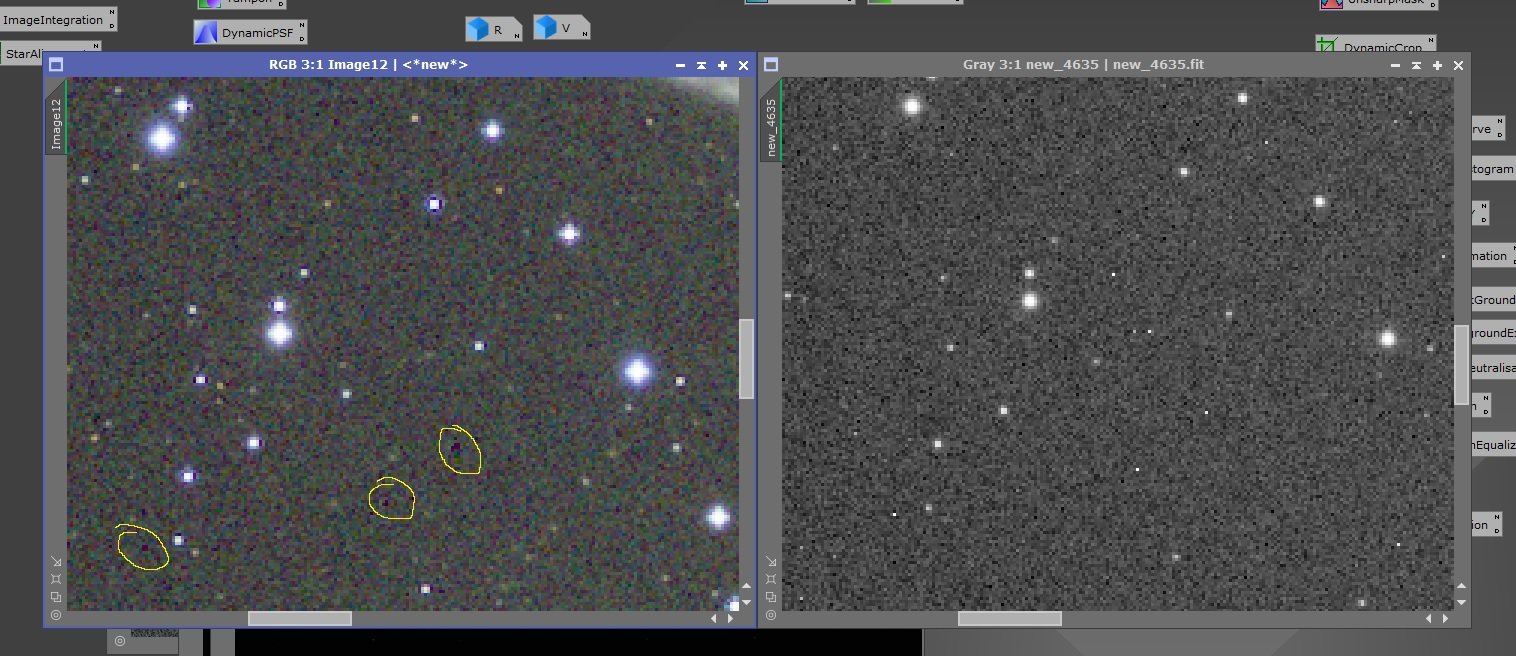Click scroll-up arrow in new_4635 window
This screenshot has width=1516, height=656.
[1461, 586]
